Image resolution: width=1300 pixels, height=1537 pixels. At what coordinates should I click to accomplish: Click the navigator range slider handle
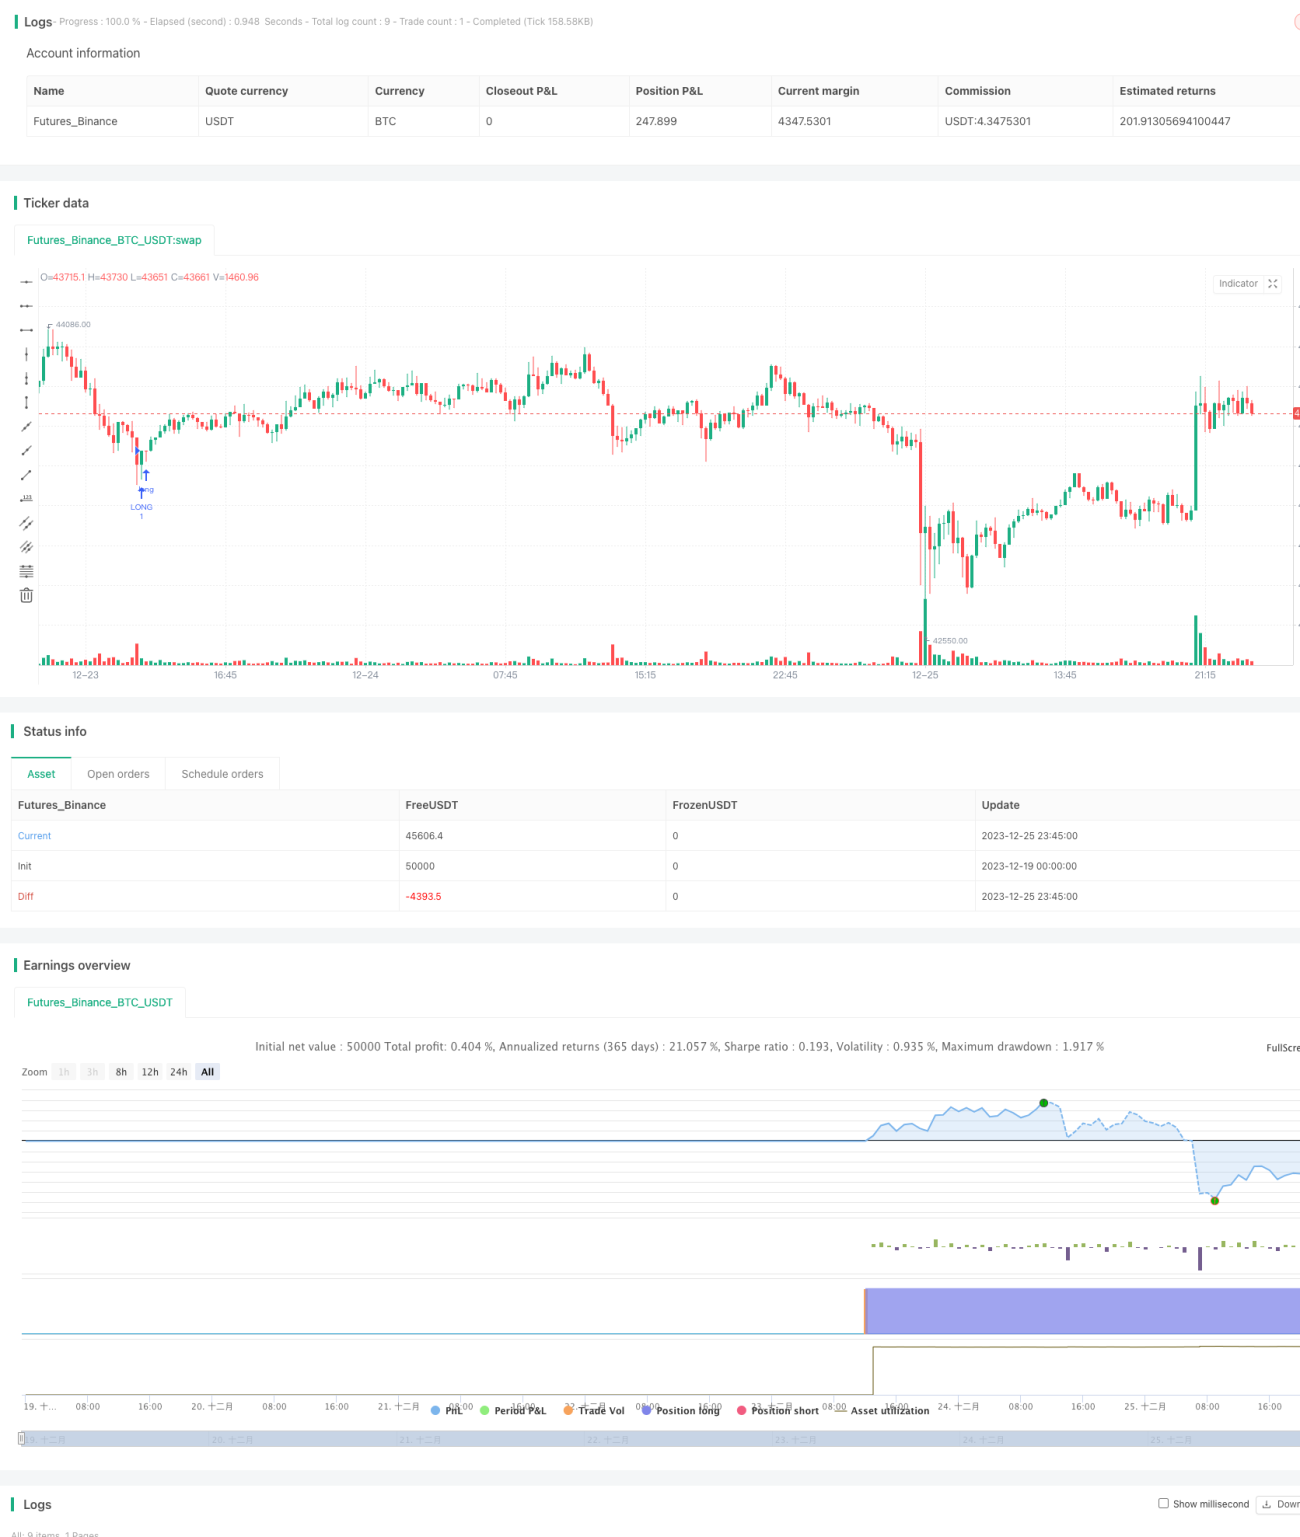22,1438
